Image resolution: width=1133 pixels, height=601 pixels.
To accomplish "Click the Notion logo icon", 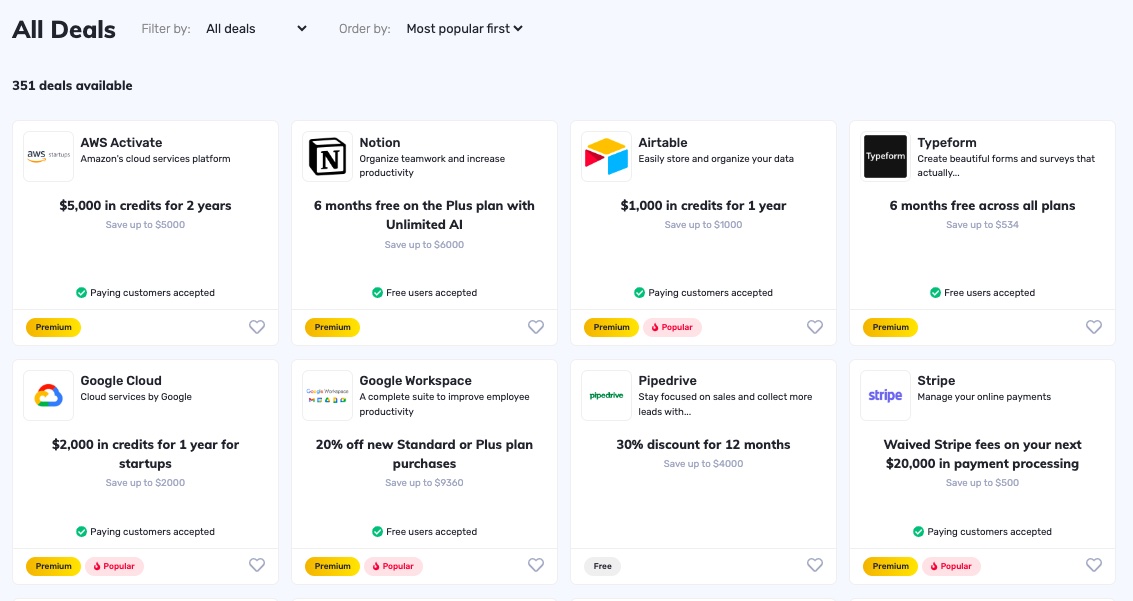I will click(x=327, y=156).
